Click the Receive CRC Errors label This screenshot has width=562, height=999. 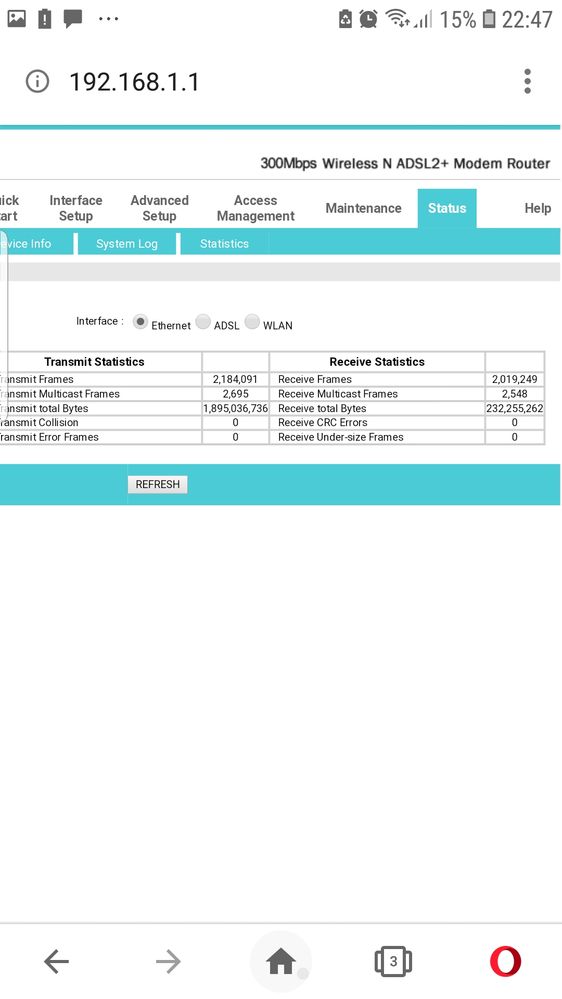tap(322, 422)
